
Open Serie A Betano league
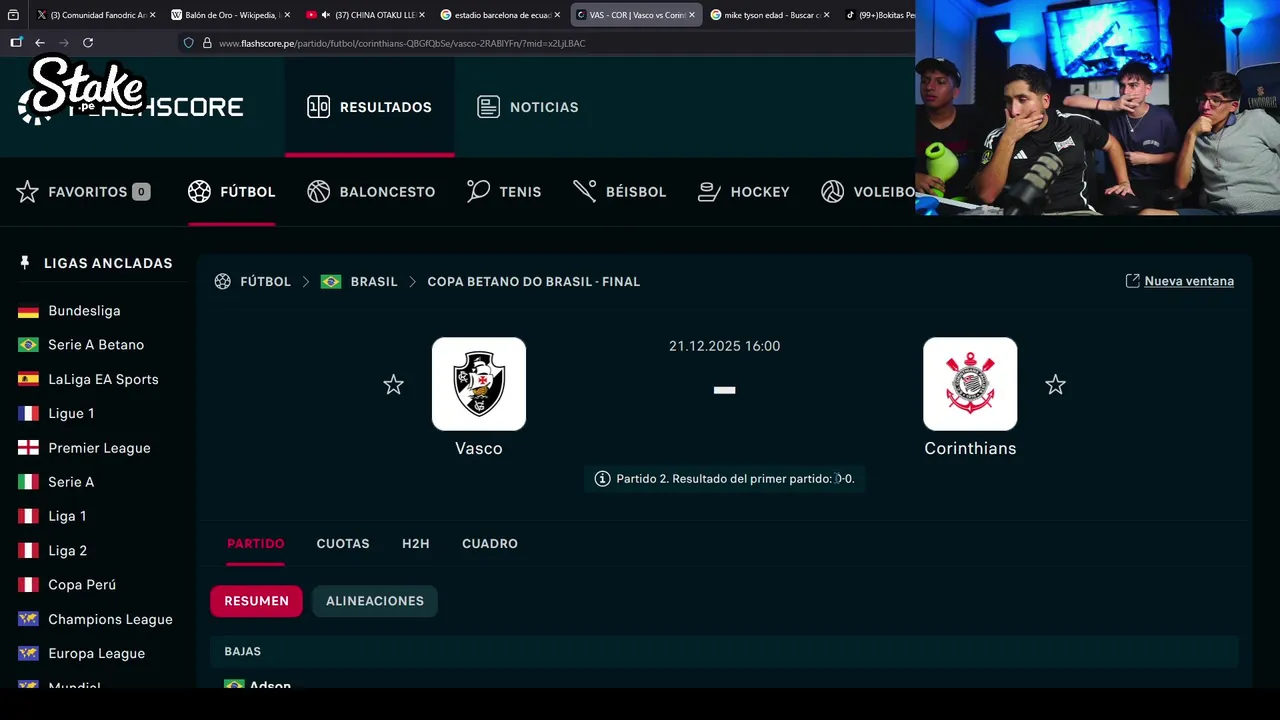pyautogui.click(x=96, y=345)
